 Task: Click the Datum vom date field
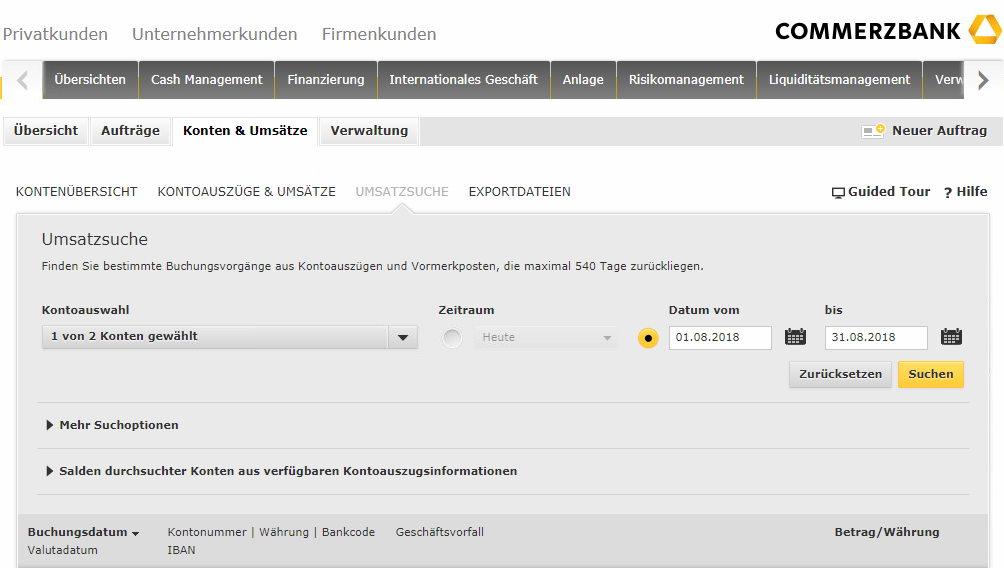pyautogui.click(x=720, y=338)
